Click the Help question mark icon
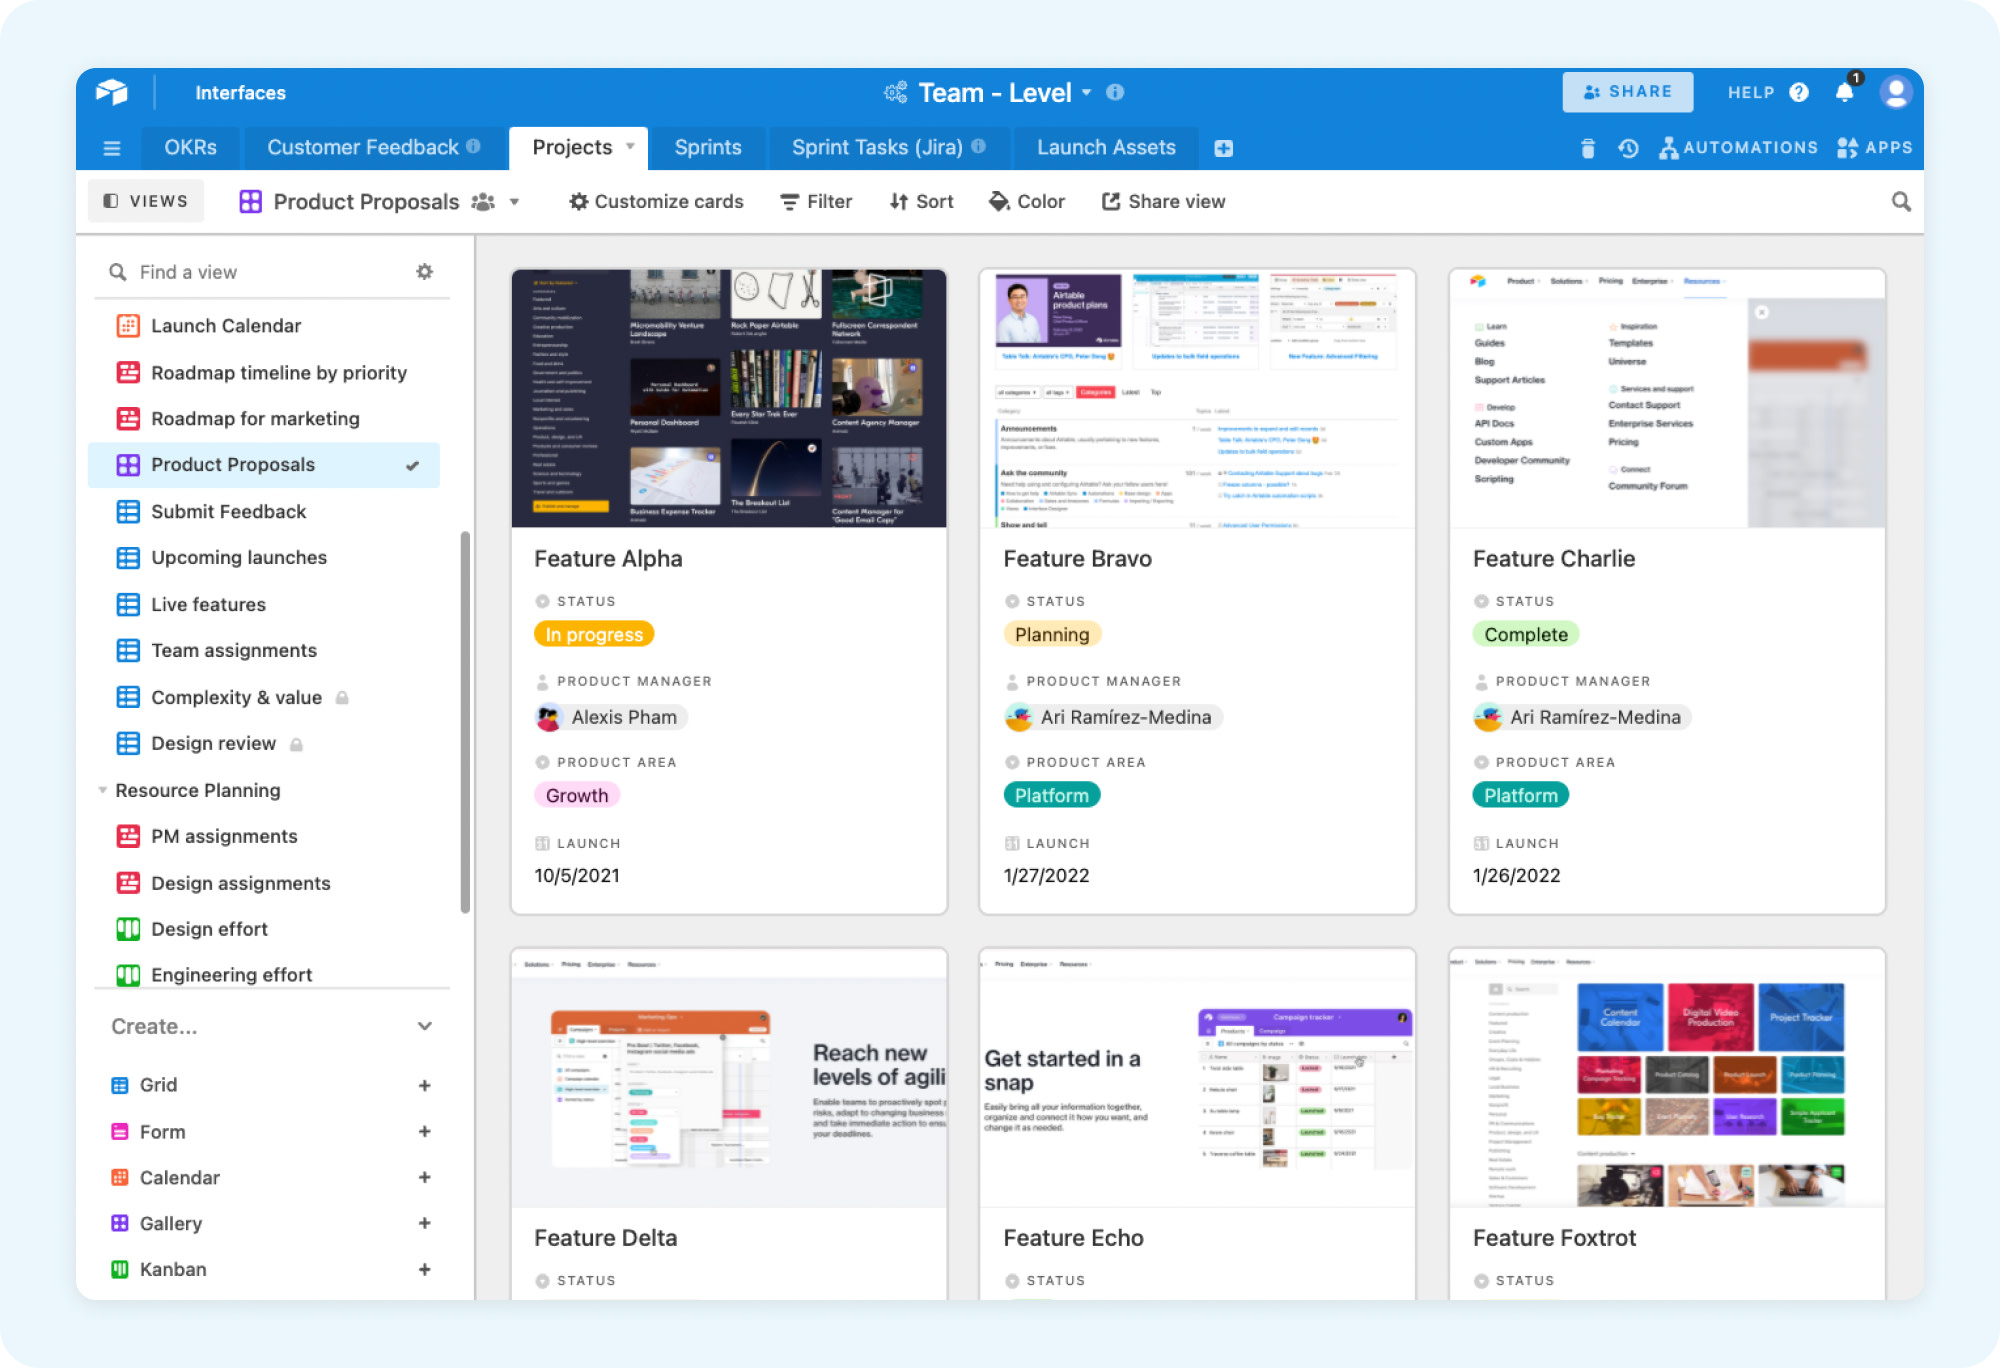The width and height of the screenshot is (2000, 1368). coord(1799,93)
